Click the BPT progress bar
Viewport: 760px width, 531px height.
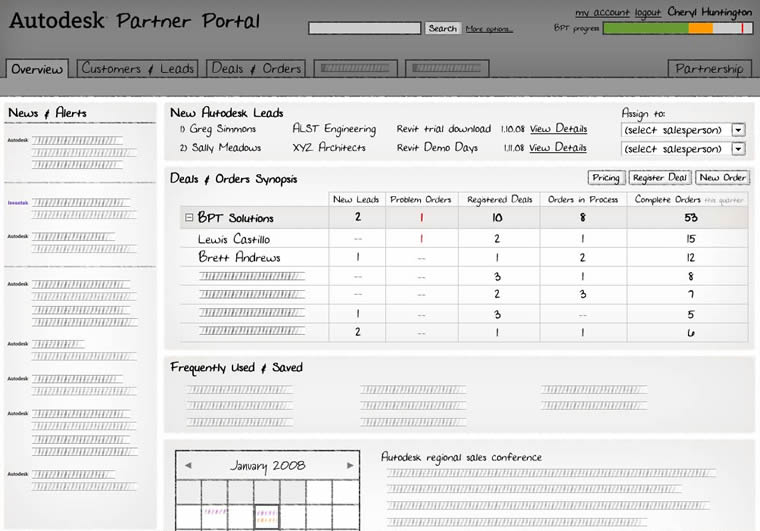(678, 29)
